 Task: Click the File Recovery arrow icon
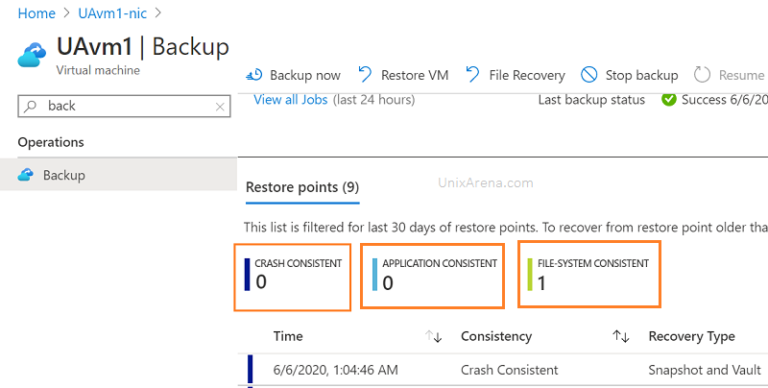473,75
